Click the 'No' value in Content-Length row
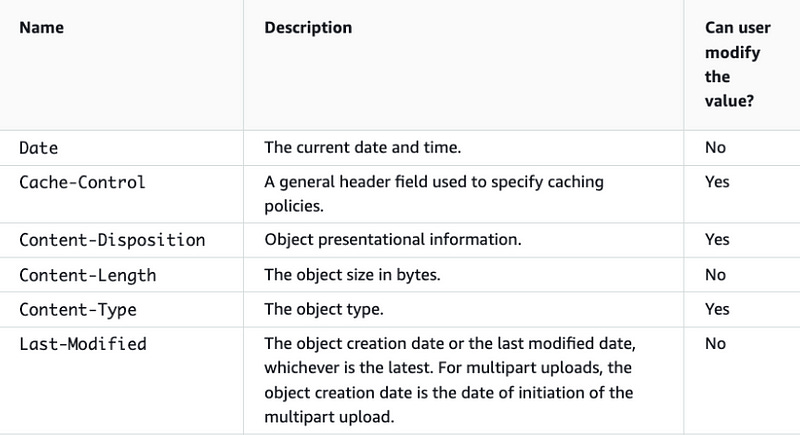 715,275
